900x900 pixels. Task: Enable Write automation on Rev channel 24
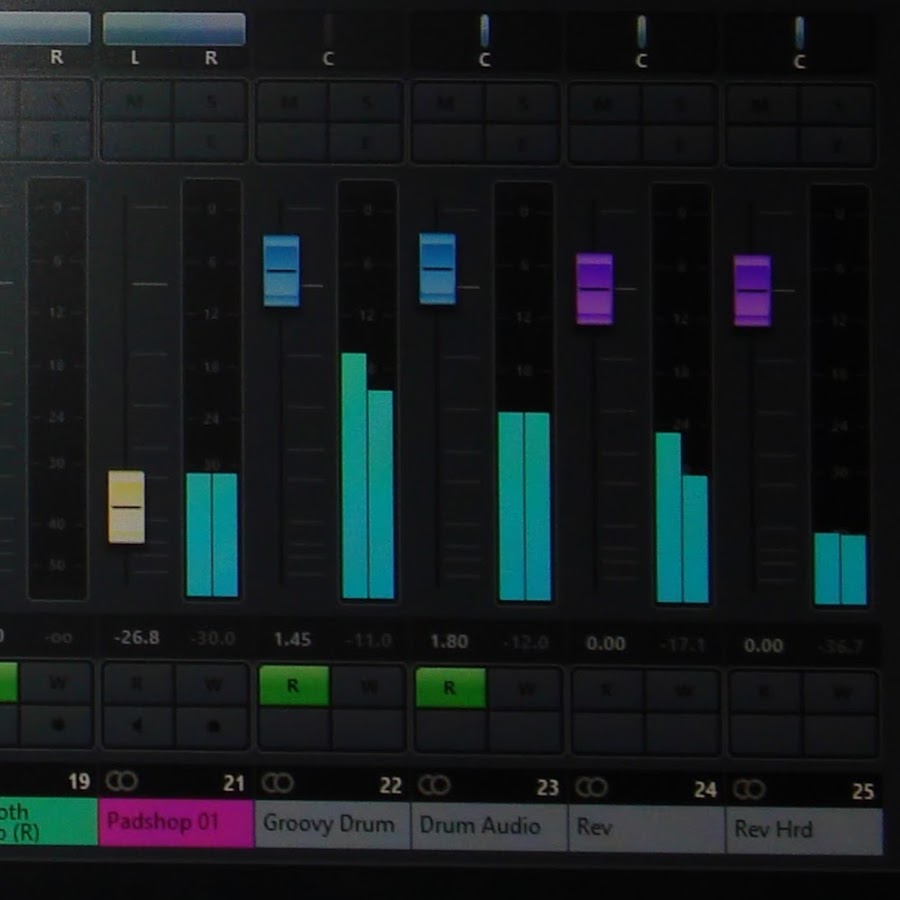[x=682, y=691]
